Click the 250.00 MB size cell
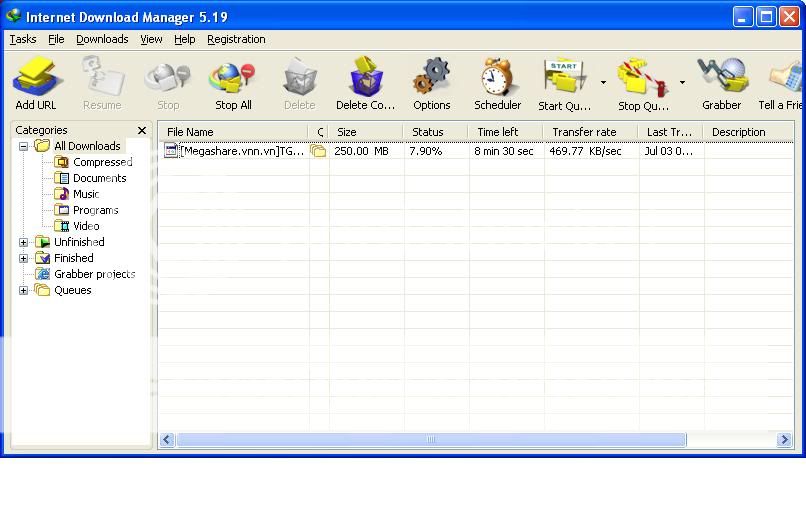Viewport: 806px width, 512px height. pyautogui.click(x=361, y=151)
